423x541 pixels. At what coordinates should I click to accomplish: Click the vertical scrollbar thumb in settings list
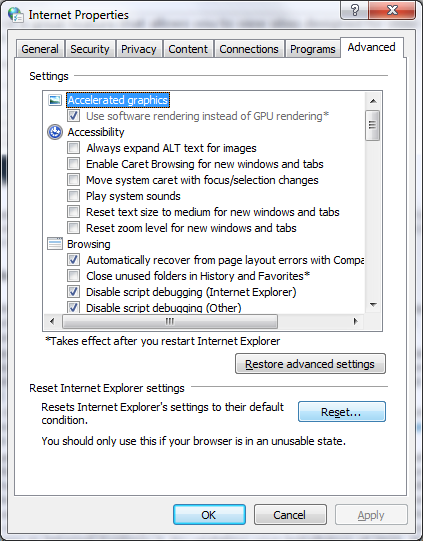click(x=373, y=125)
